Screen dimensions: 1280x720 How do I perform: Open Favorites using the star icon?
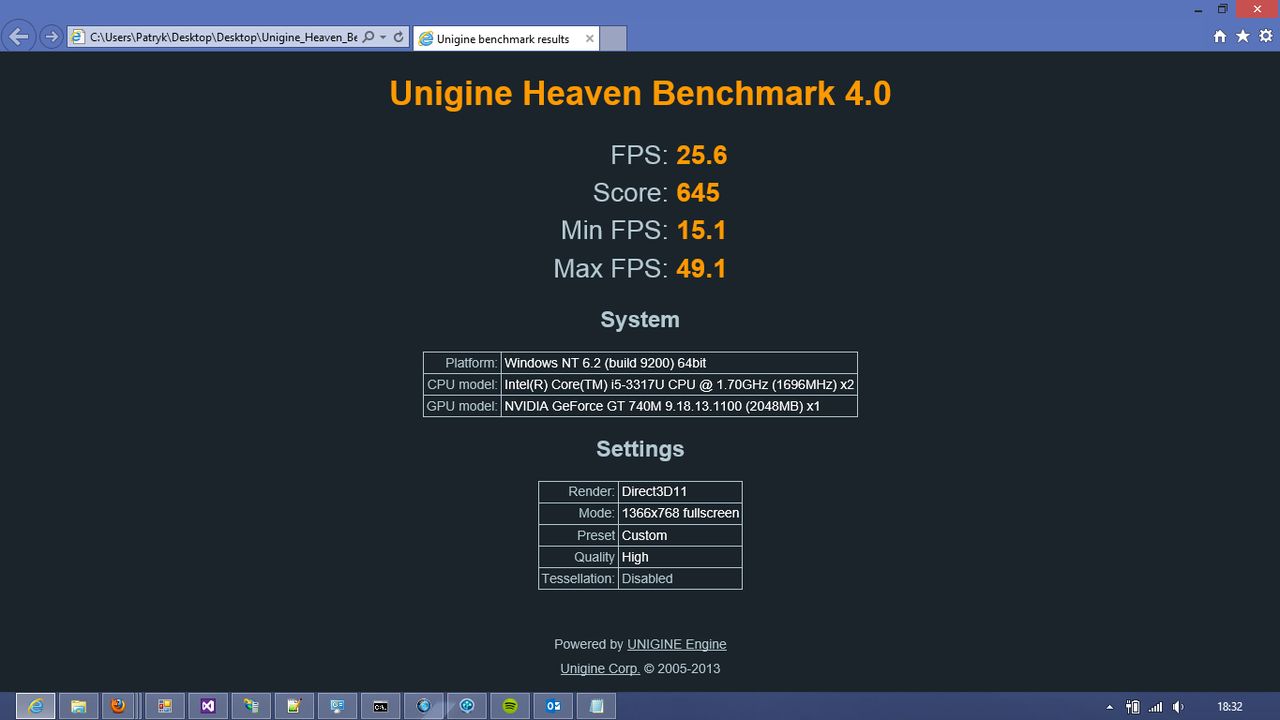(x=1242, y=36)
